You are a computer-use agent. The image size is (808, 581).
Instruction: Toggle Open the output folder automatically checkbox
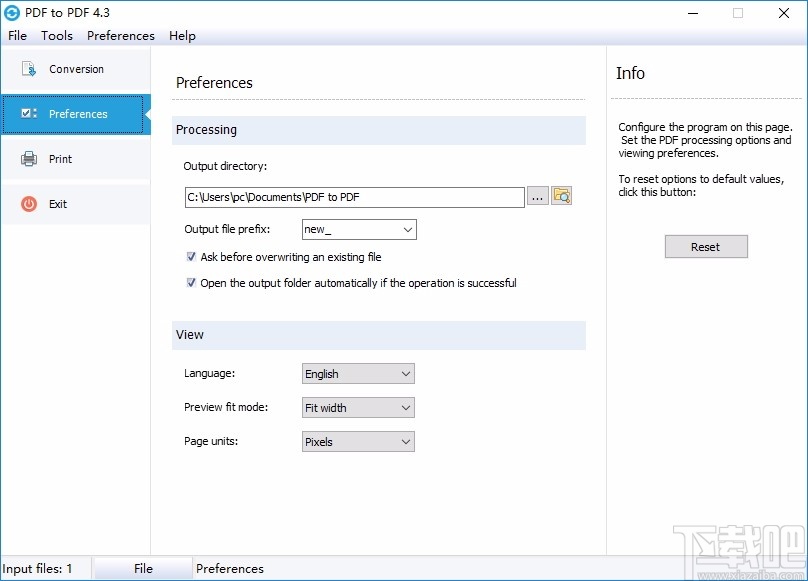click(x=191, y=283)
